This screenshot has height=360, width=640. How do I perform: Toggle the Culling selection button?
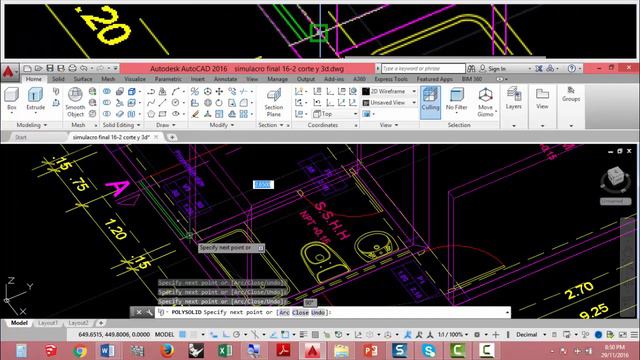coord(430,102)
